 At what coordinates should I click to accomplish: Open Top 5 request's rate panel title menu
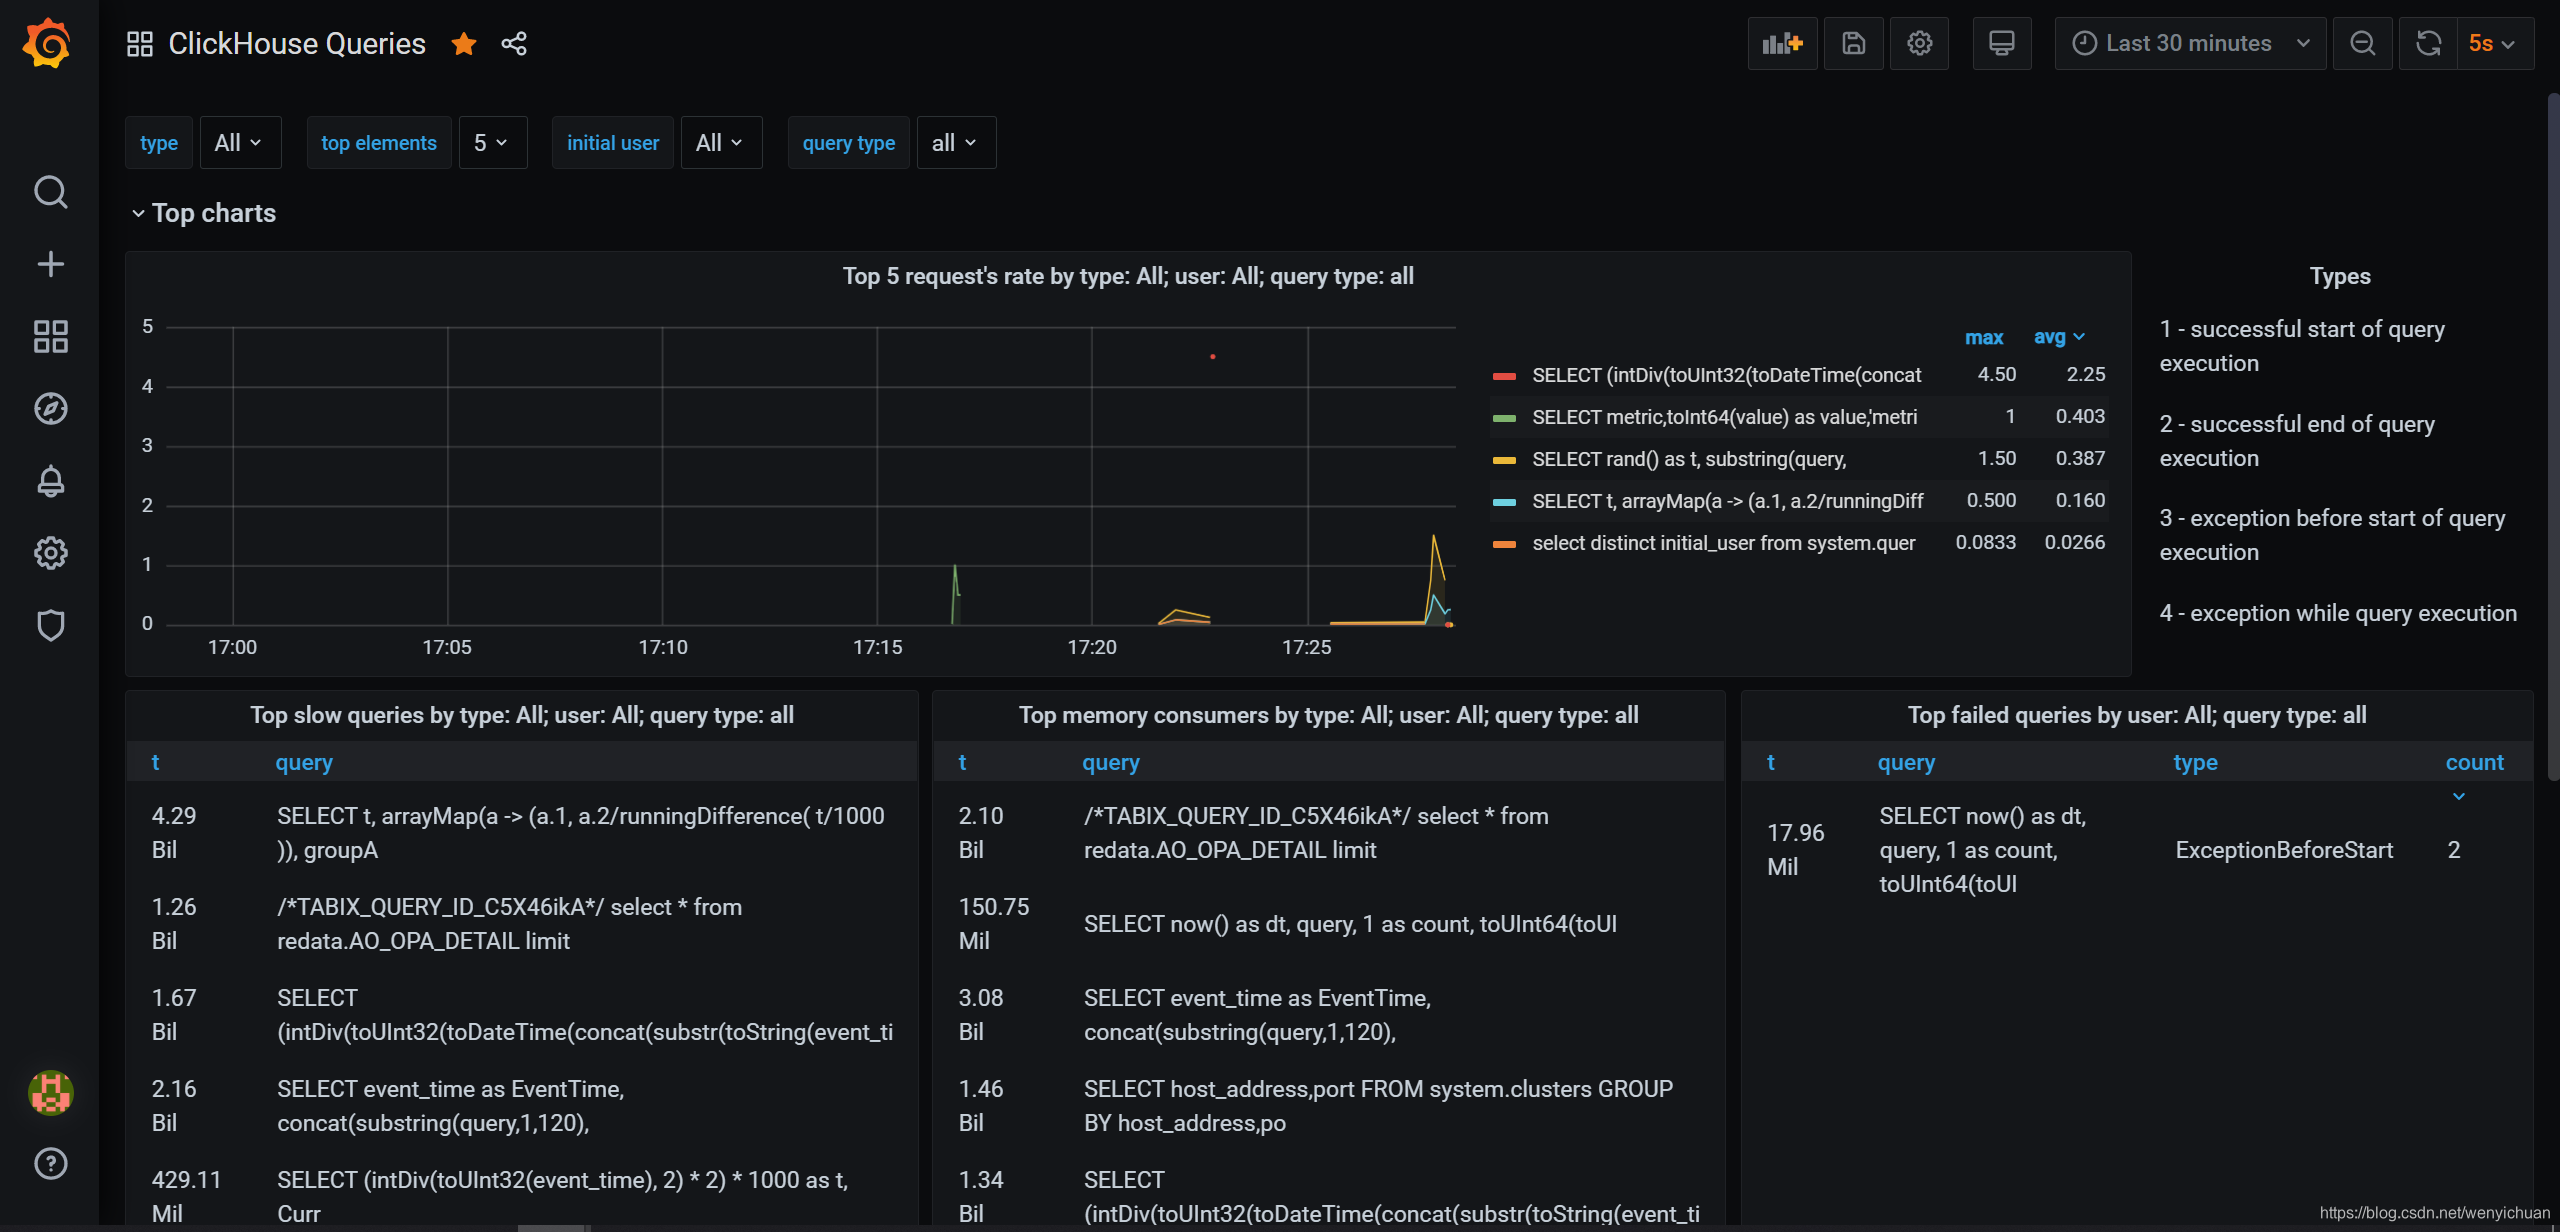[x=1128, y=276]
